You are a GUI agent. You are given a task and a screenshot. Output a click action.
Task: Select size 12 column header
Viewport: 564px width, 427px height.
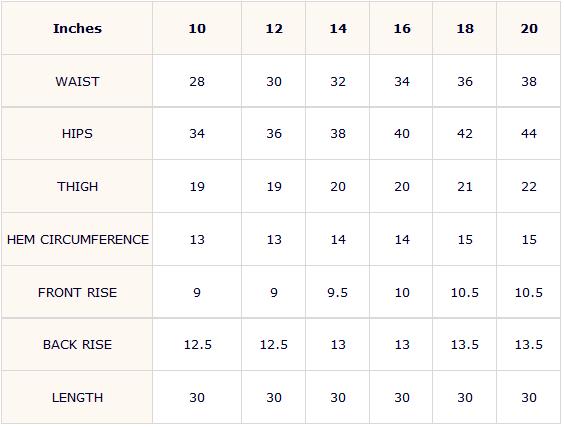(x=274, y=29)
